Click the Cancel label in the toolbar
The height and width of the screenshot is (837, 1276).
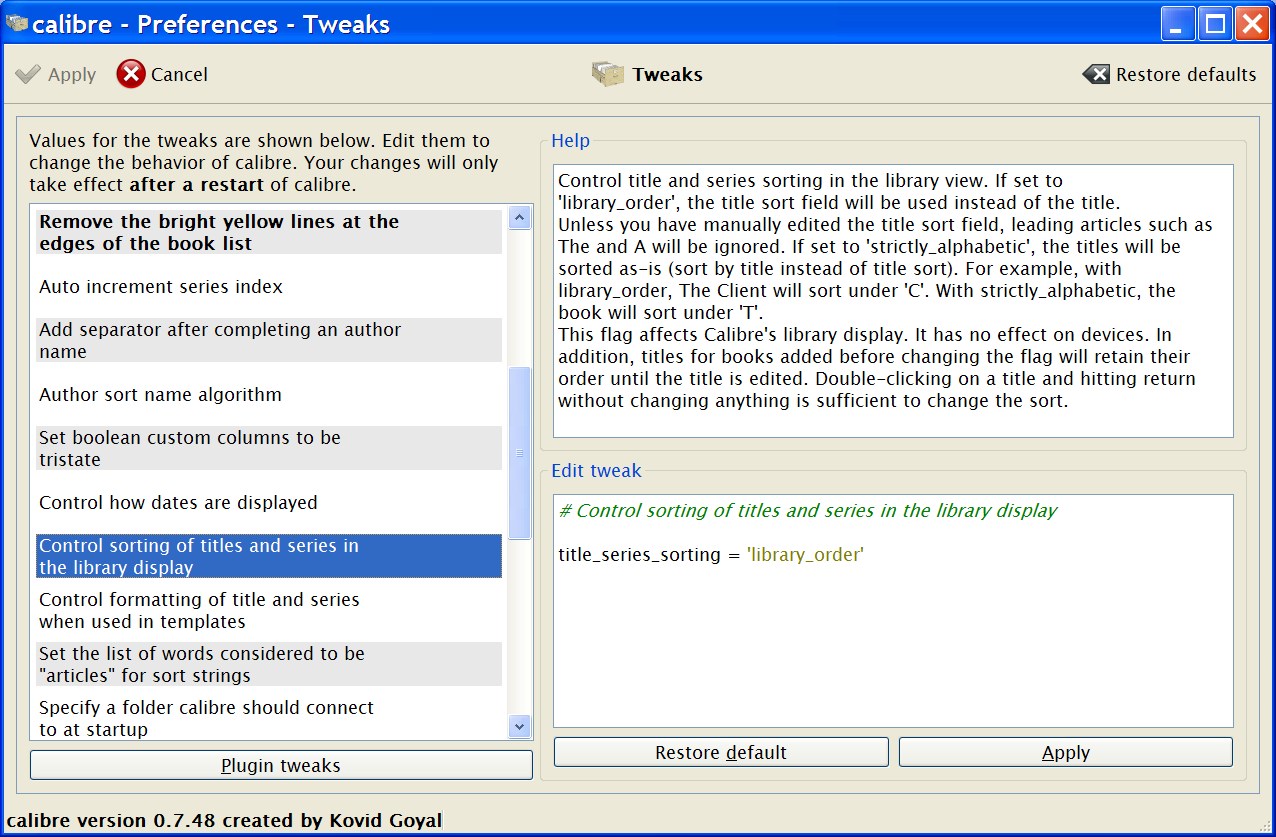pos(179,74)
